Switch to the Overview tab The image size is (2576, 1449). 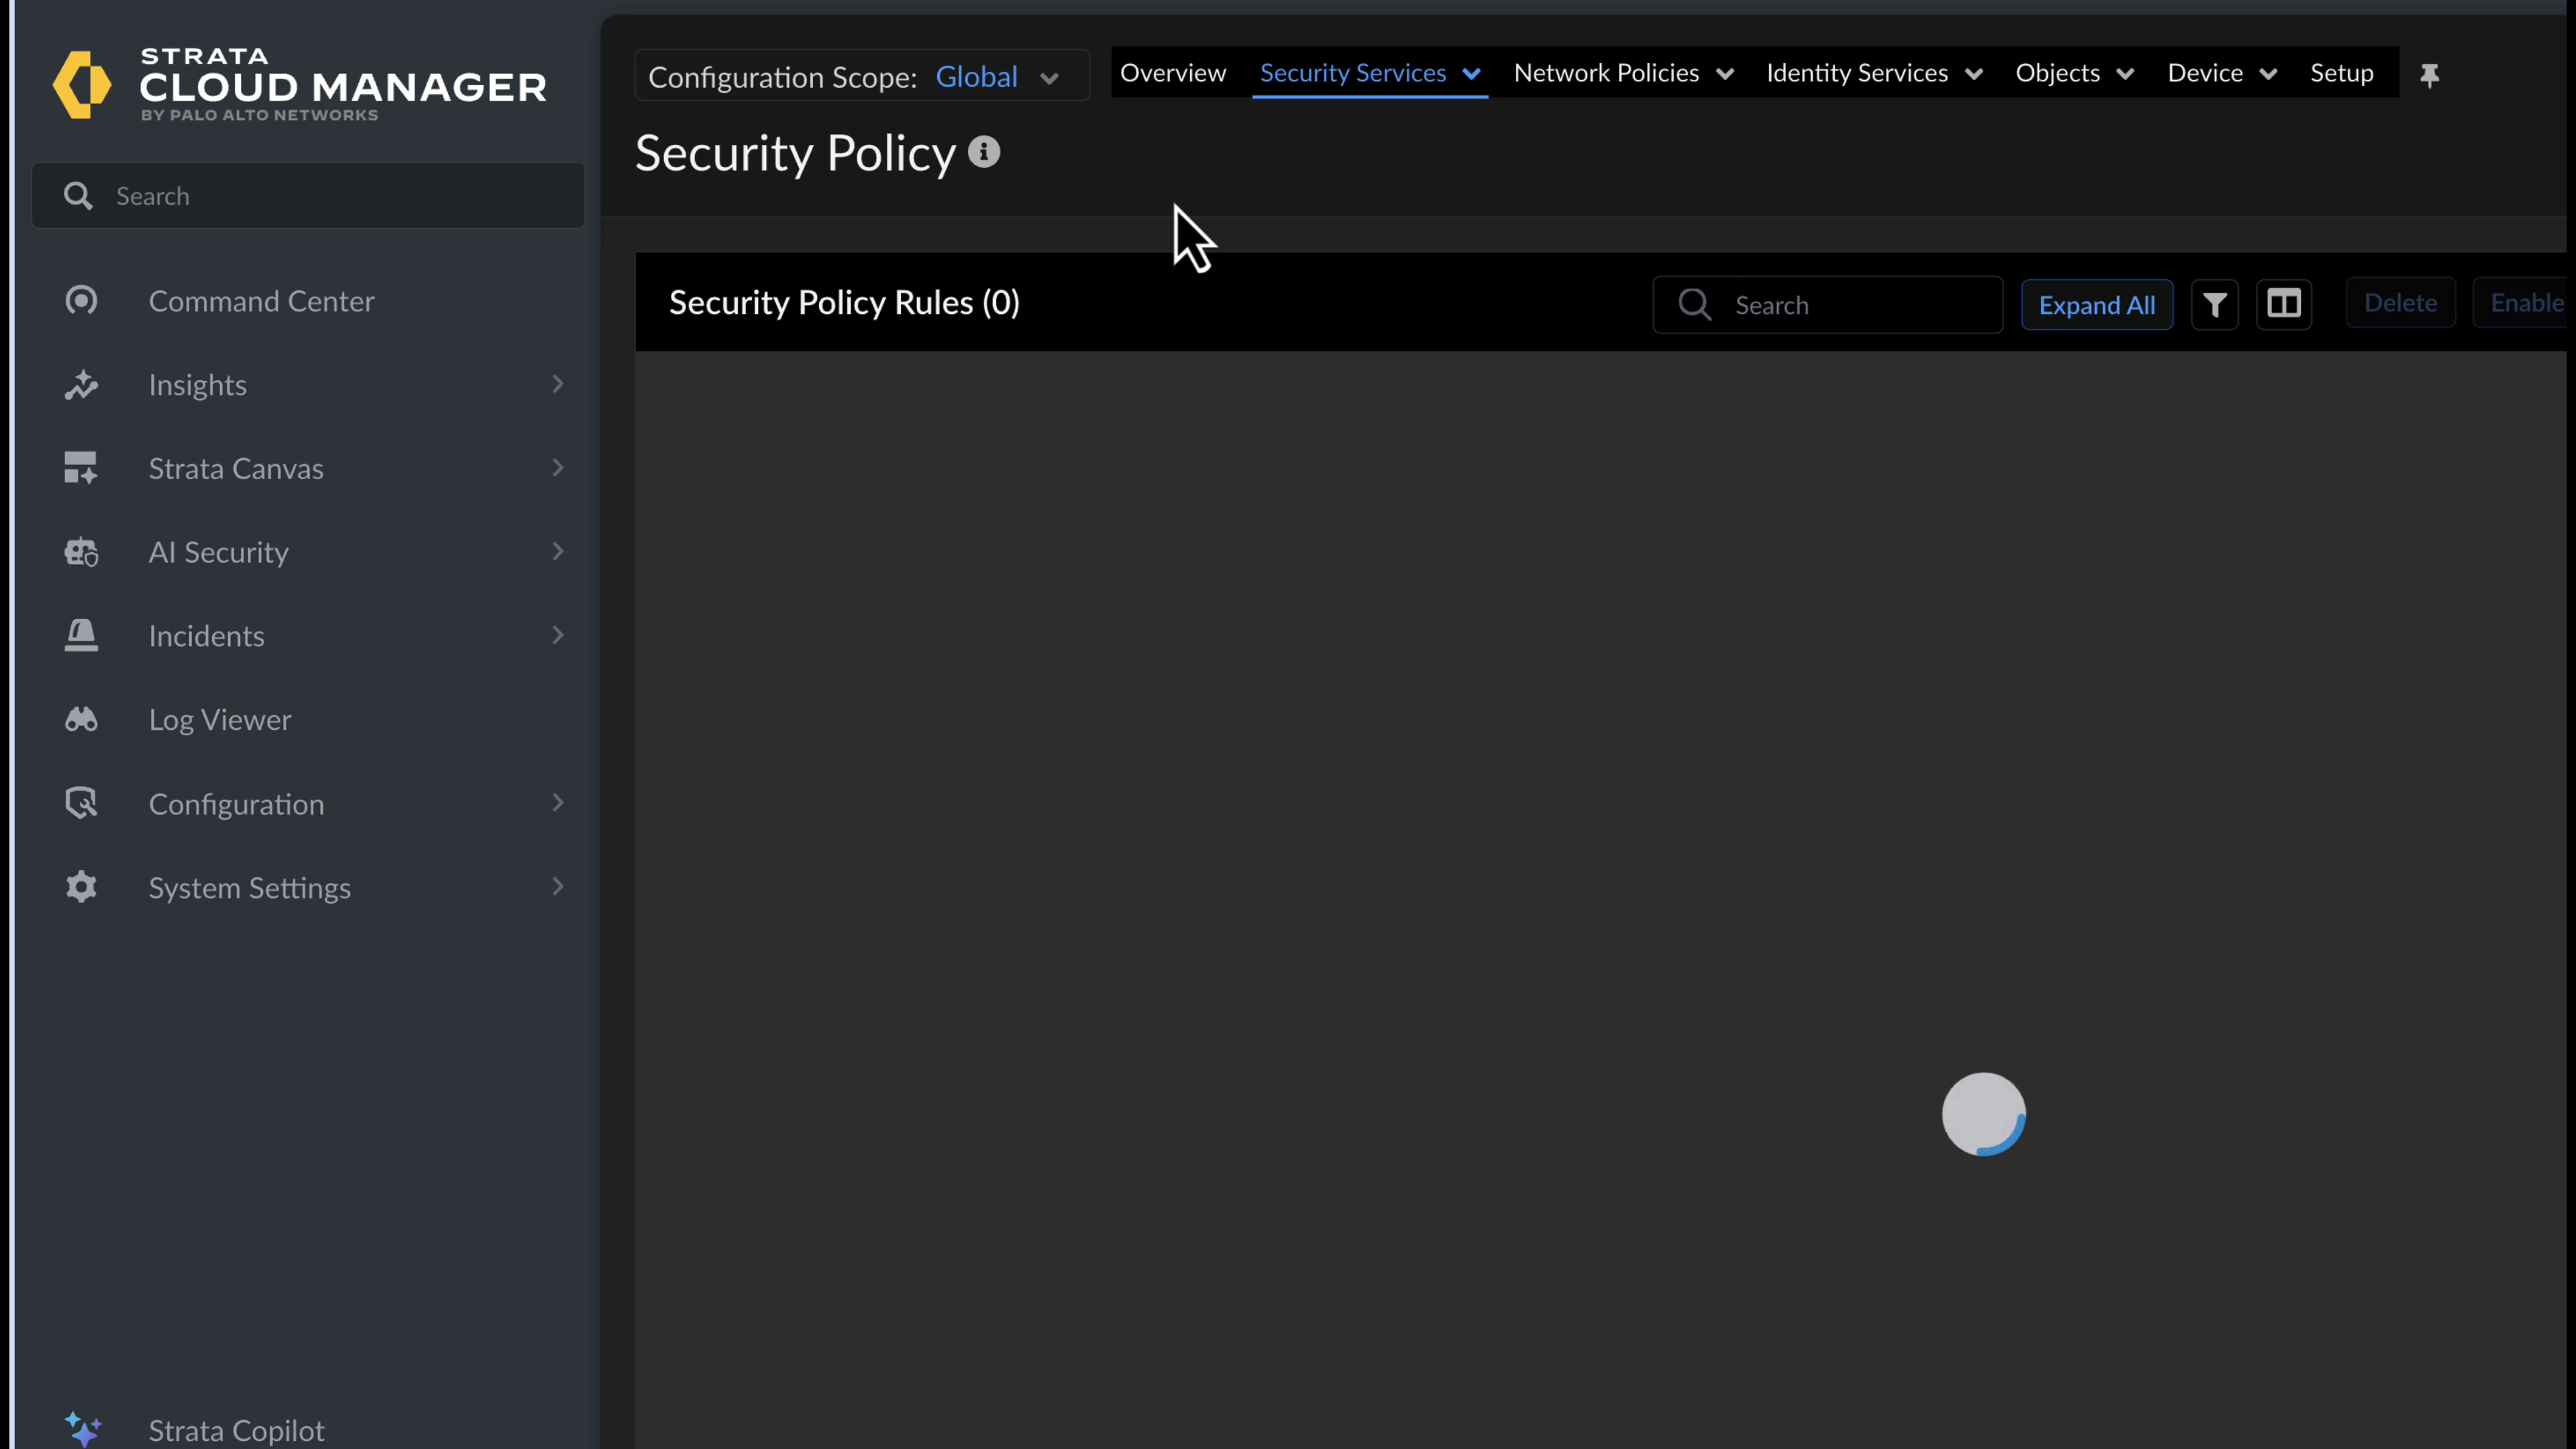coord(1173,72)
